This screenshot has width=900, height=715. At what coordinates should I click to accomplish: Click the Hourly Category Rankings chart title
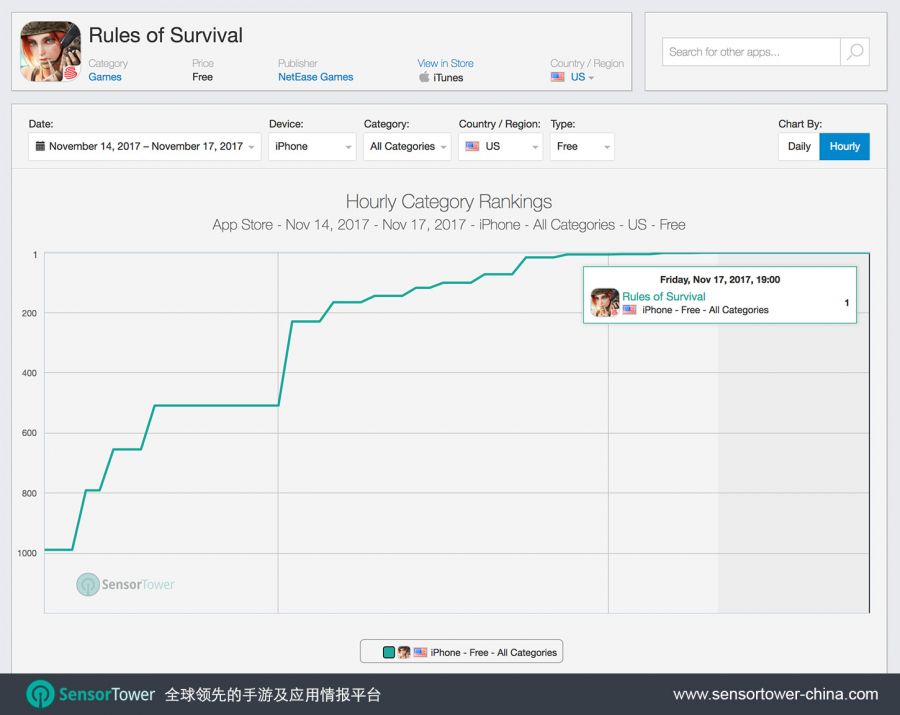coord(449,201)
